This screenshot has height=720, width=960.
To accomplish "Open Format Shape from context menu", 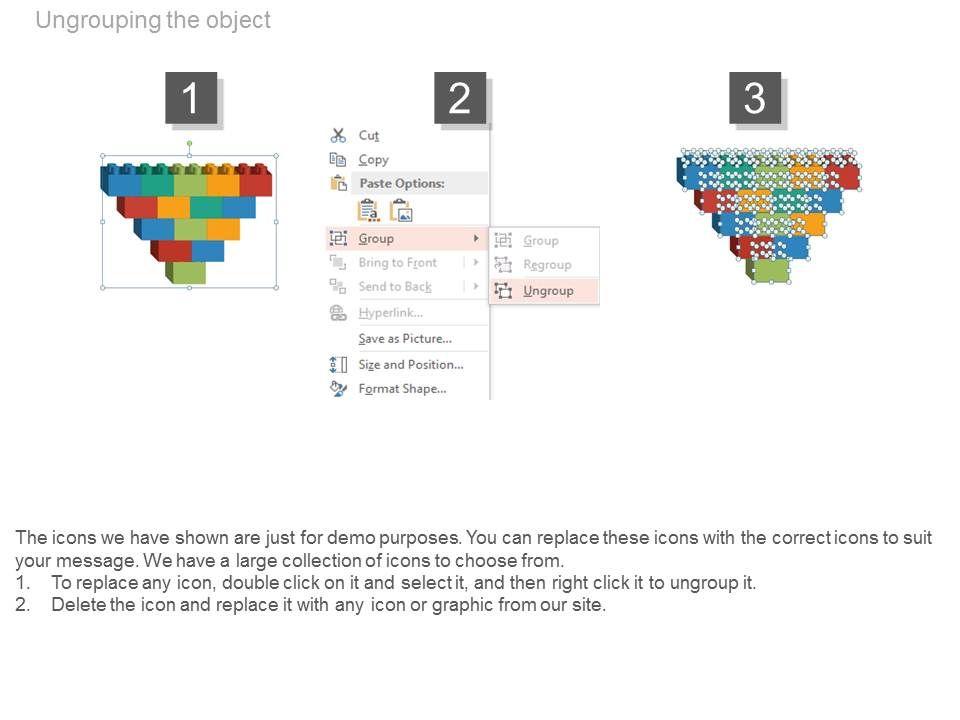I will [x=402, y=389].
